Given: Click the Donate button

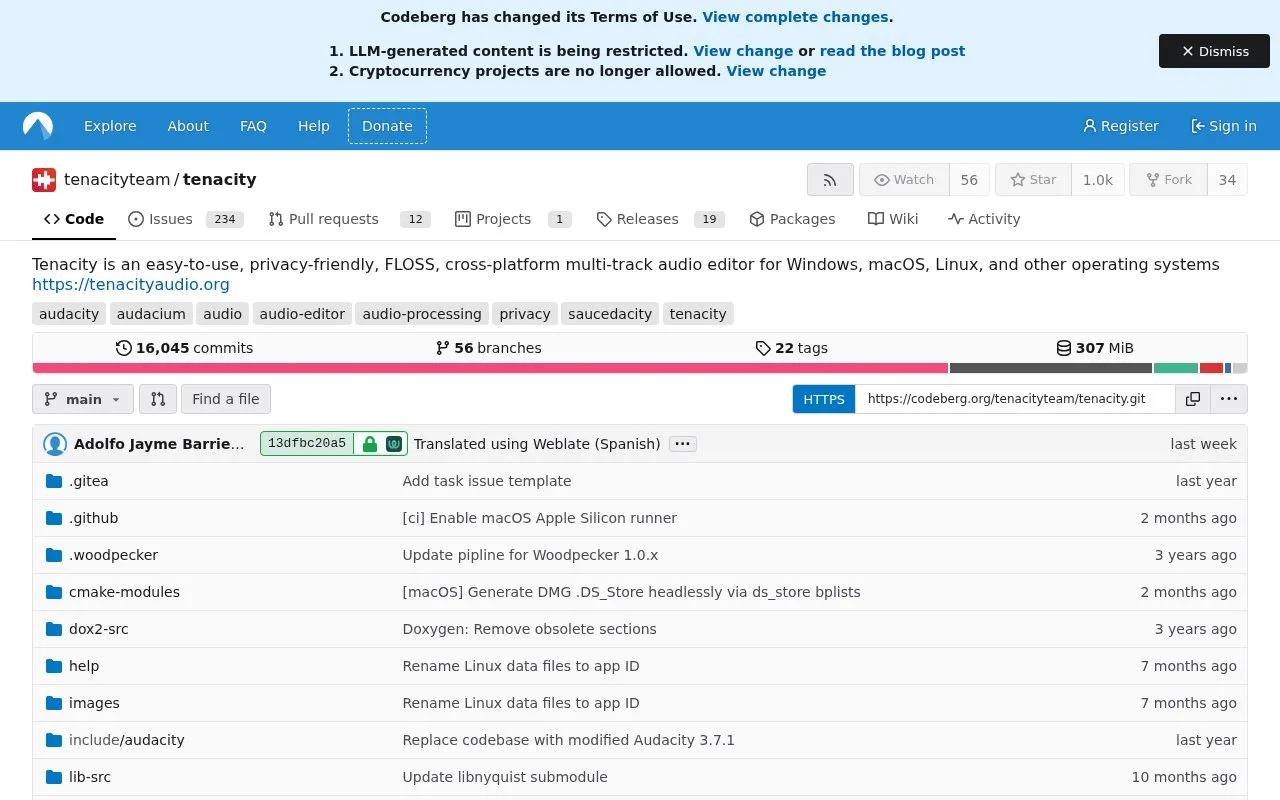Looking at the screenshot, I should pyautogui.click(x=387, y=126).
